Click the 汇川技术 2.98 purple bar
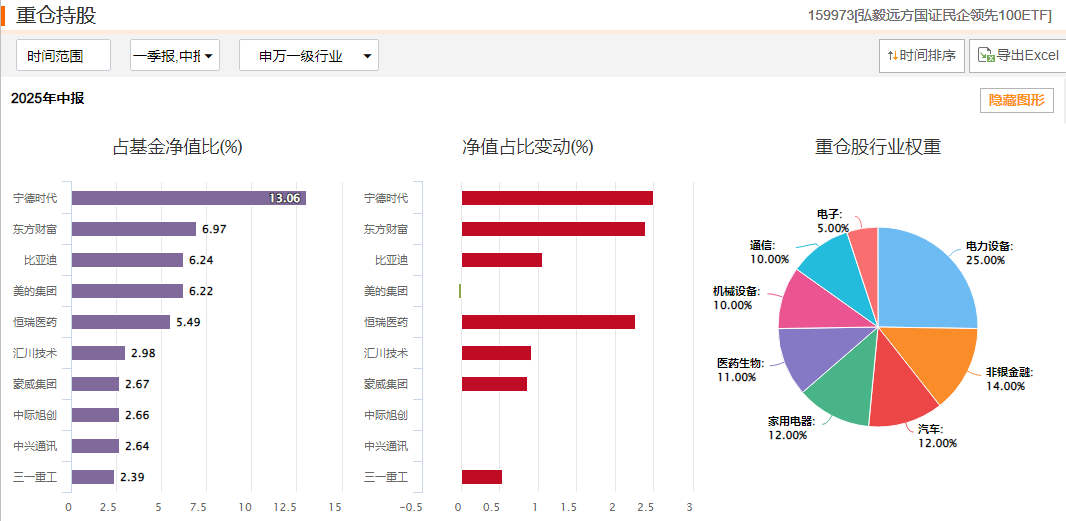Viewport: 1066px width, 521px height. tap(99, 353)
